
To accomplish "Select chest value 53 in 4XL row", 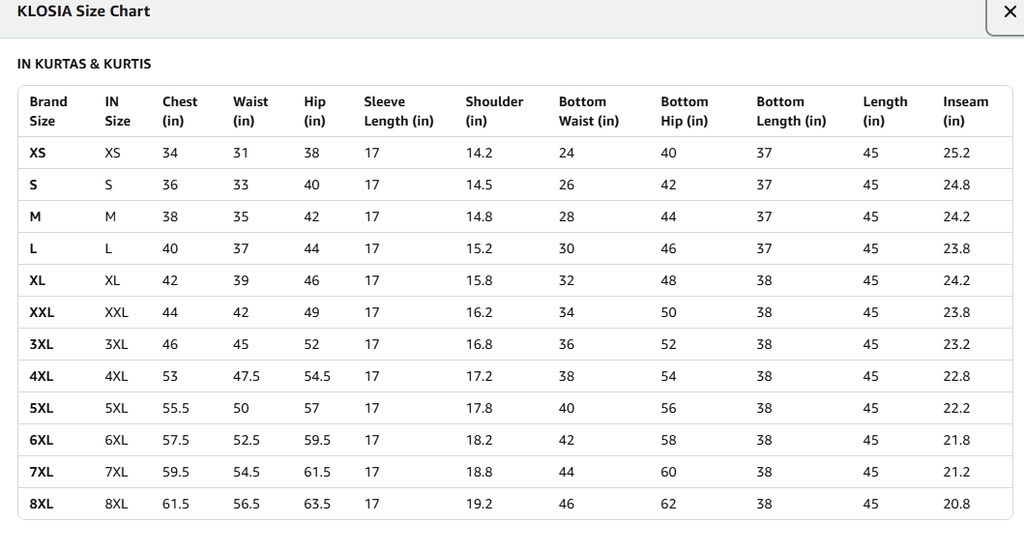I will point(170,376).
